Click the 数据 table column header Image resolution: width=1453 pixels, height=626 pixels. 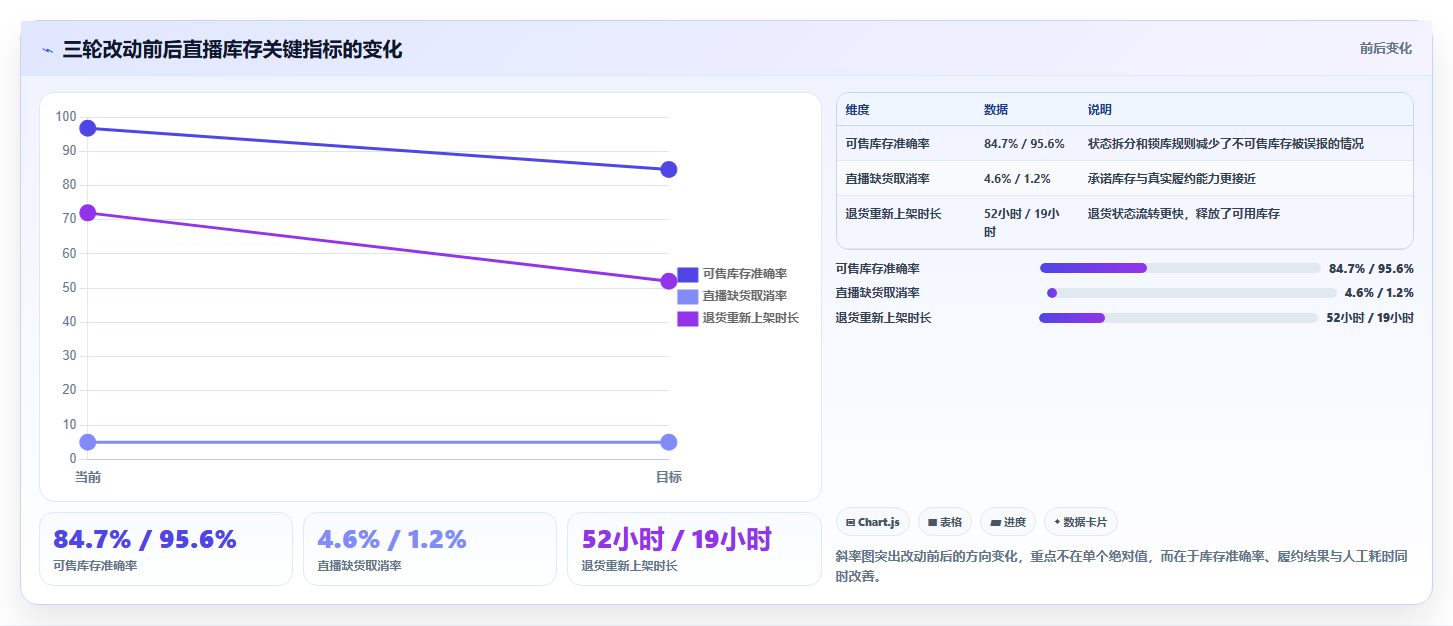pos(996,110)
